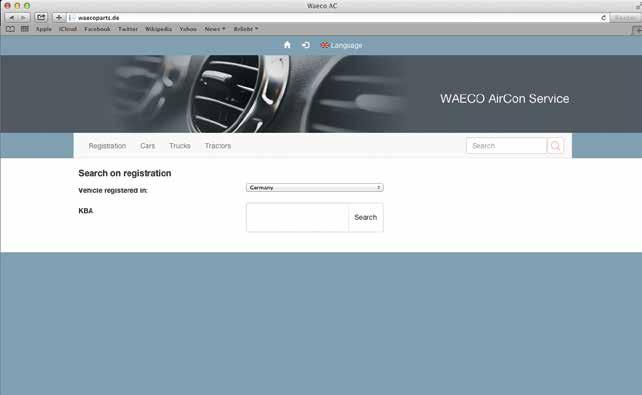
Task: Open the Tractors tab
Action: (218, 146)
